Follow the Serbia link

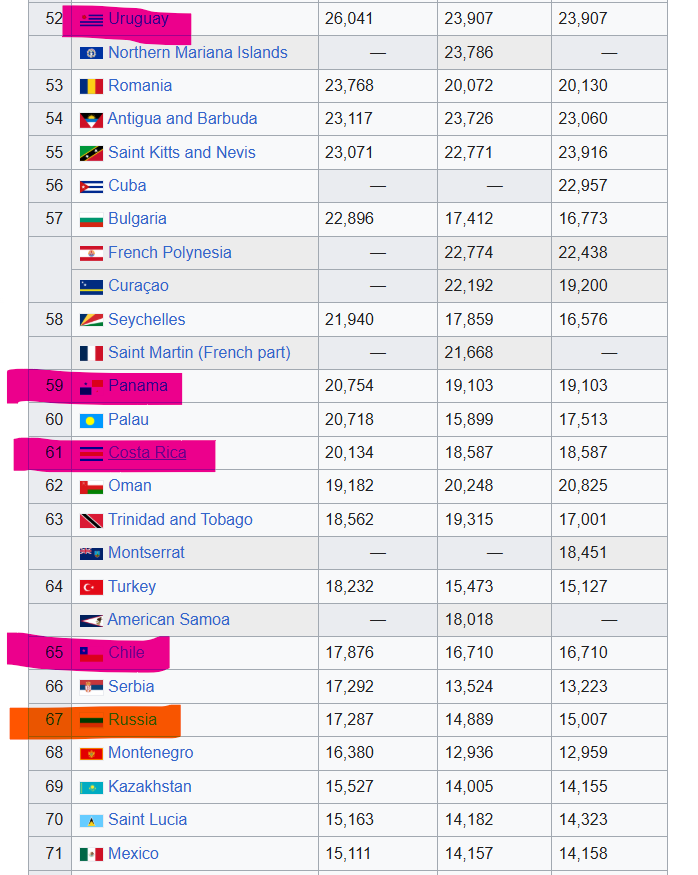131,686
